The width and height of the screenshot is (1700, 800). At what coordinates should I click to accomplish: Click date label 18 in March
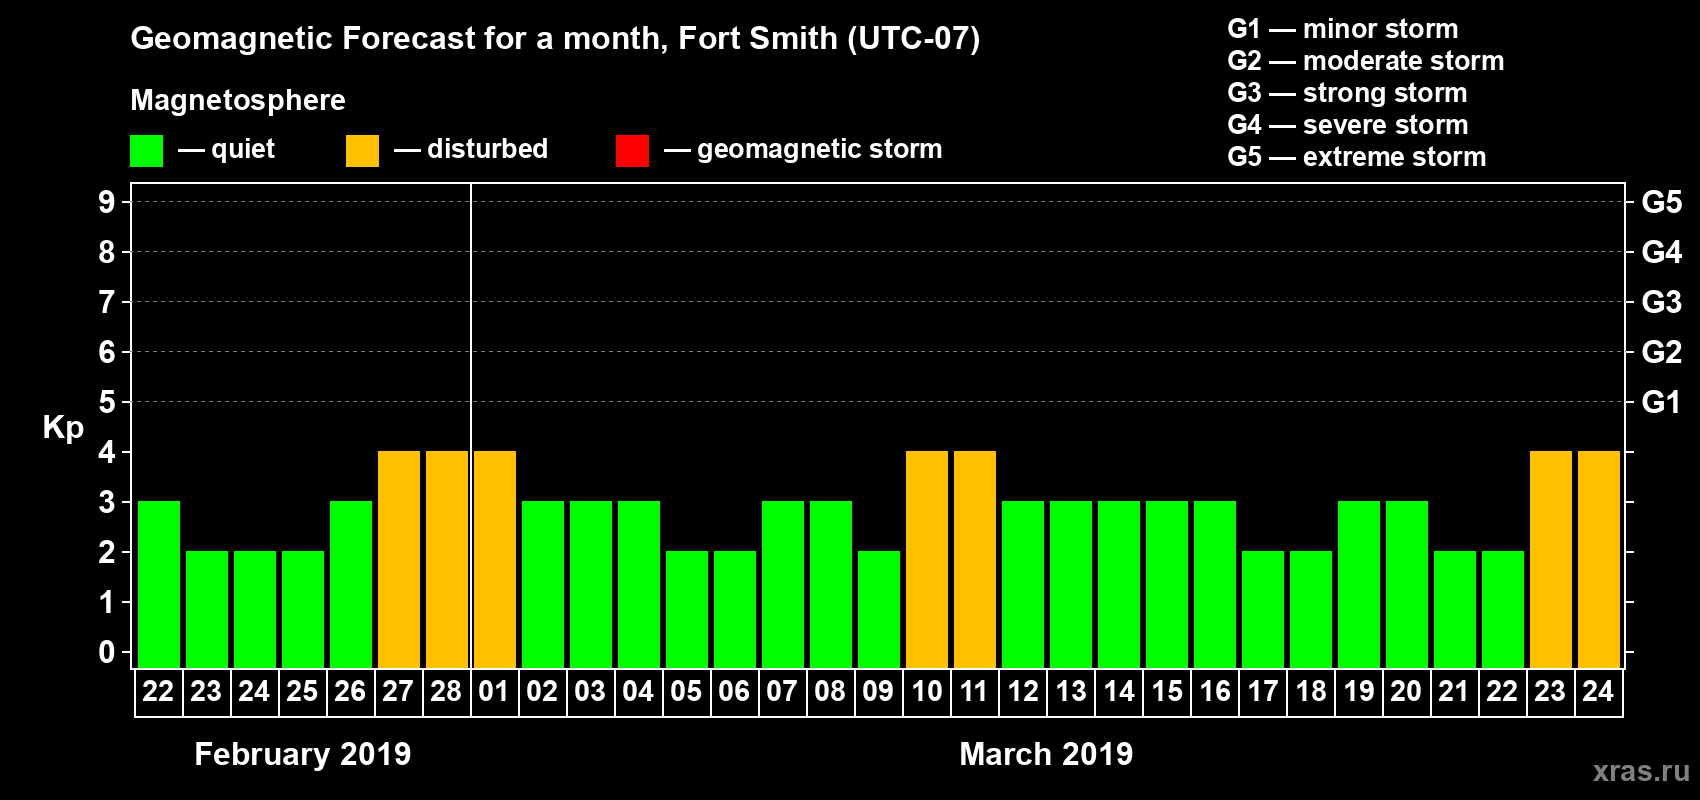[1311, 692]
